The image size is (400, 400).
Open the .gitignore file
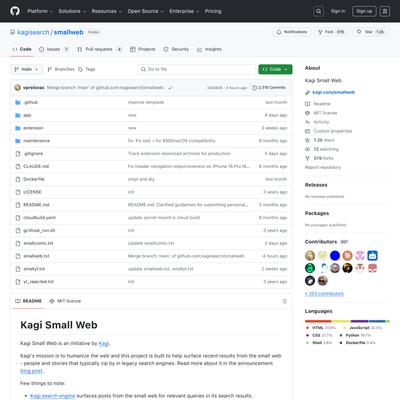click(33, 154)
